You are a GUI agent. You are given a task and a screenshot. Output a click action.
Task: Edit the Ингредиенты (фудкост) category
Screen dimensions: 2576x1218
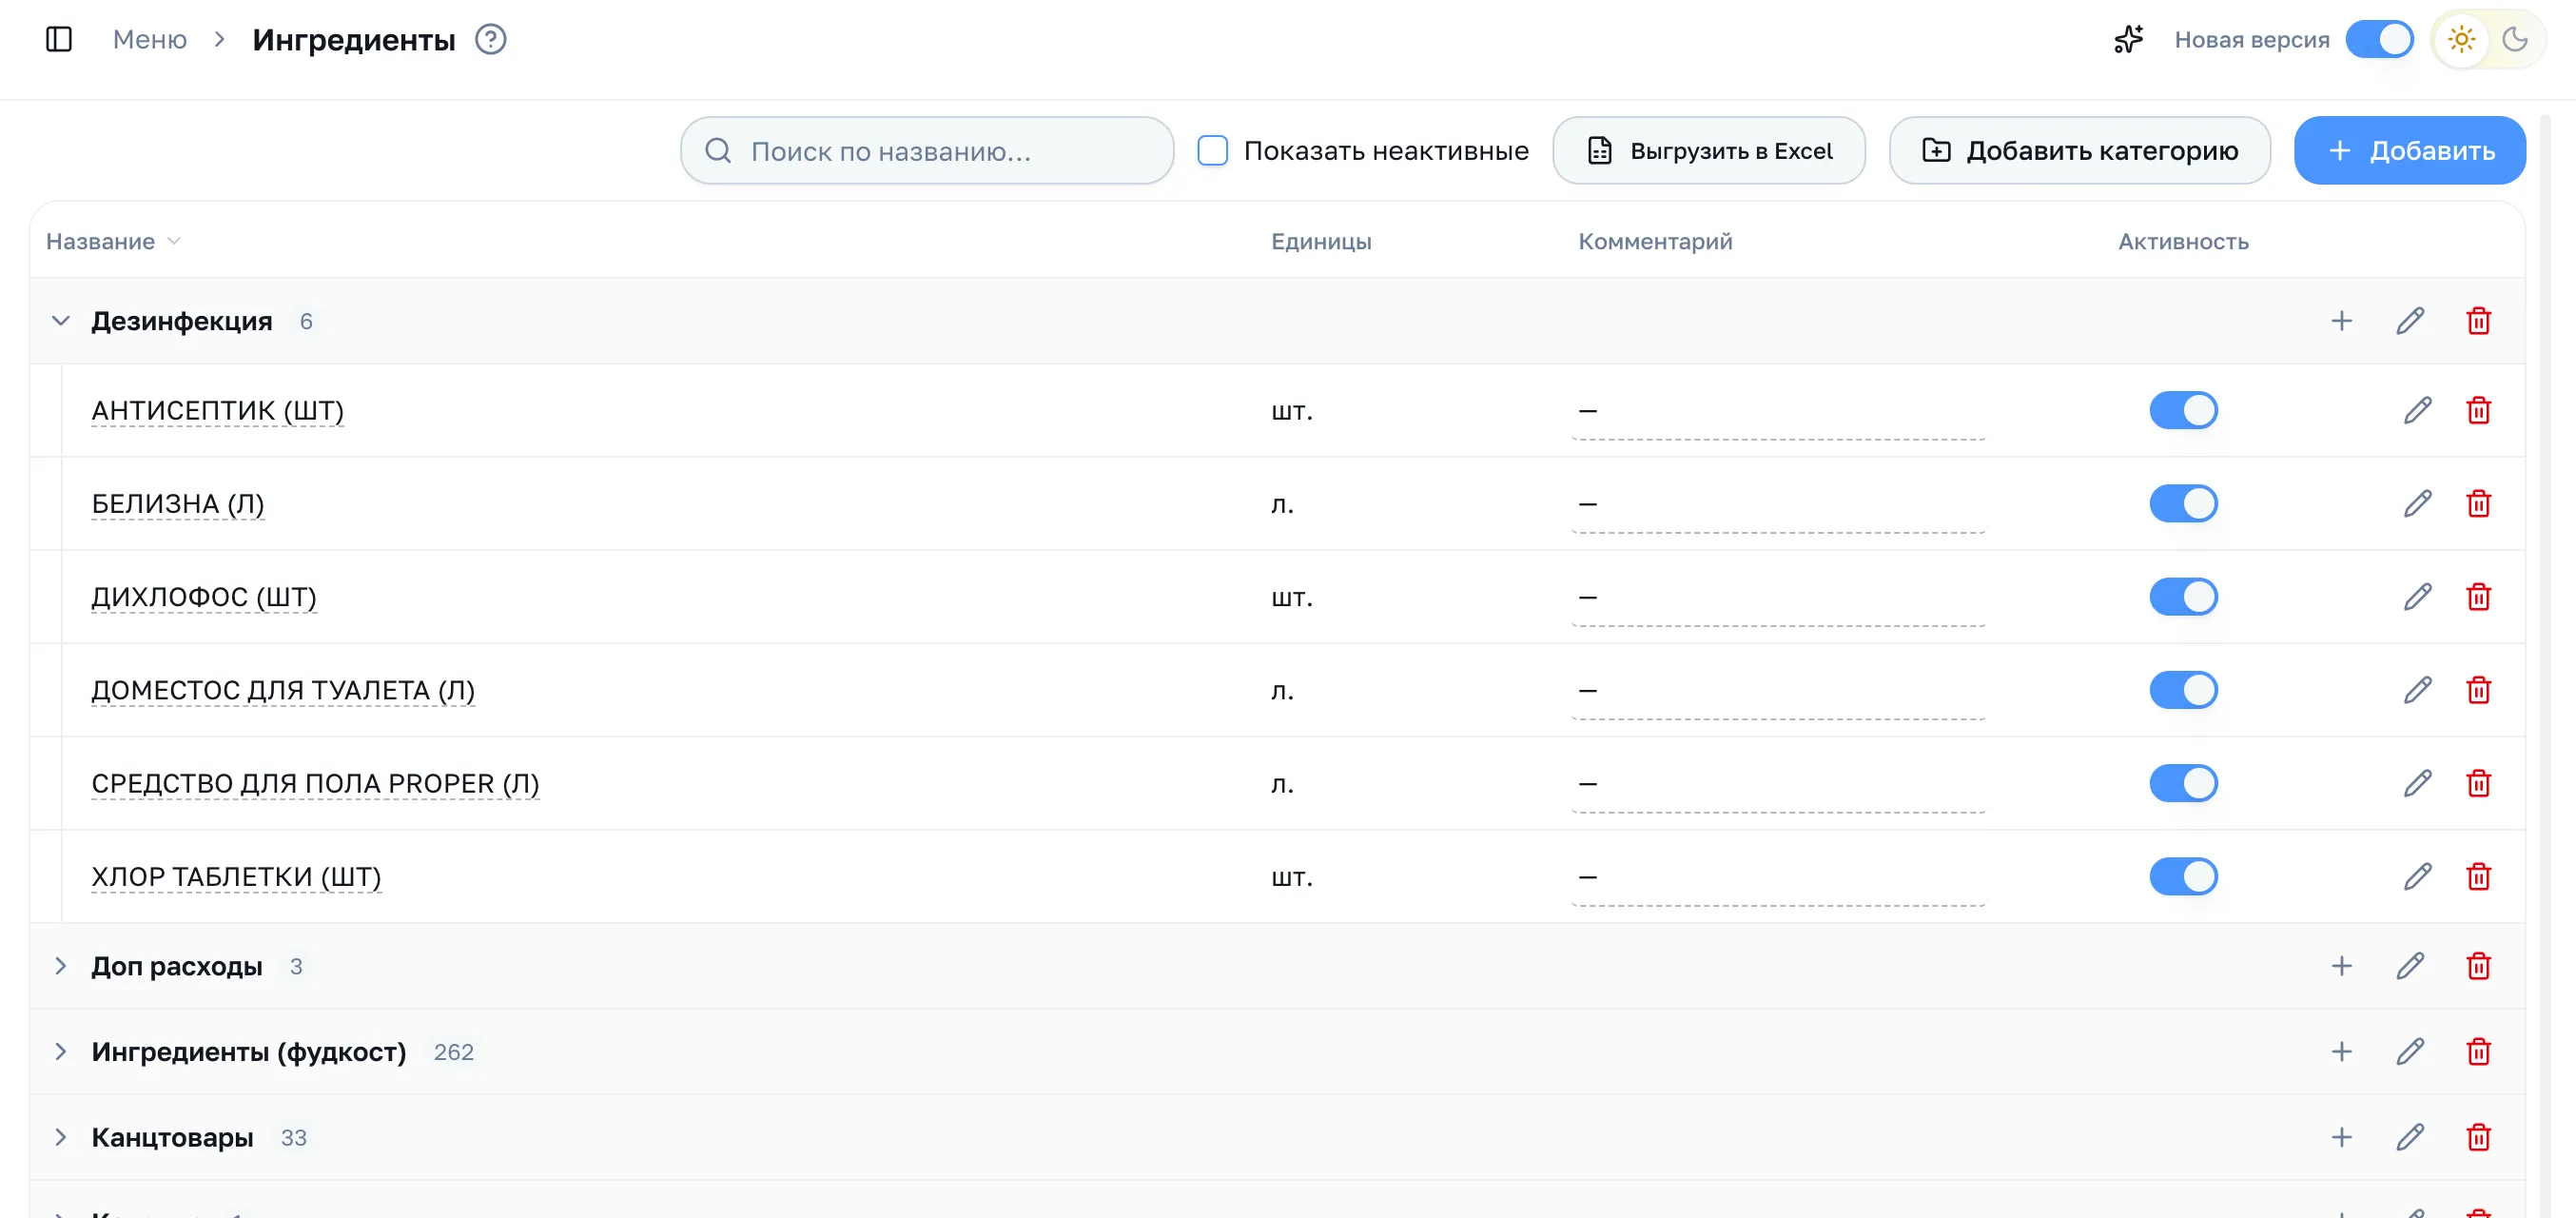click(x=2410, y=1052)
